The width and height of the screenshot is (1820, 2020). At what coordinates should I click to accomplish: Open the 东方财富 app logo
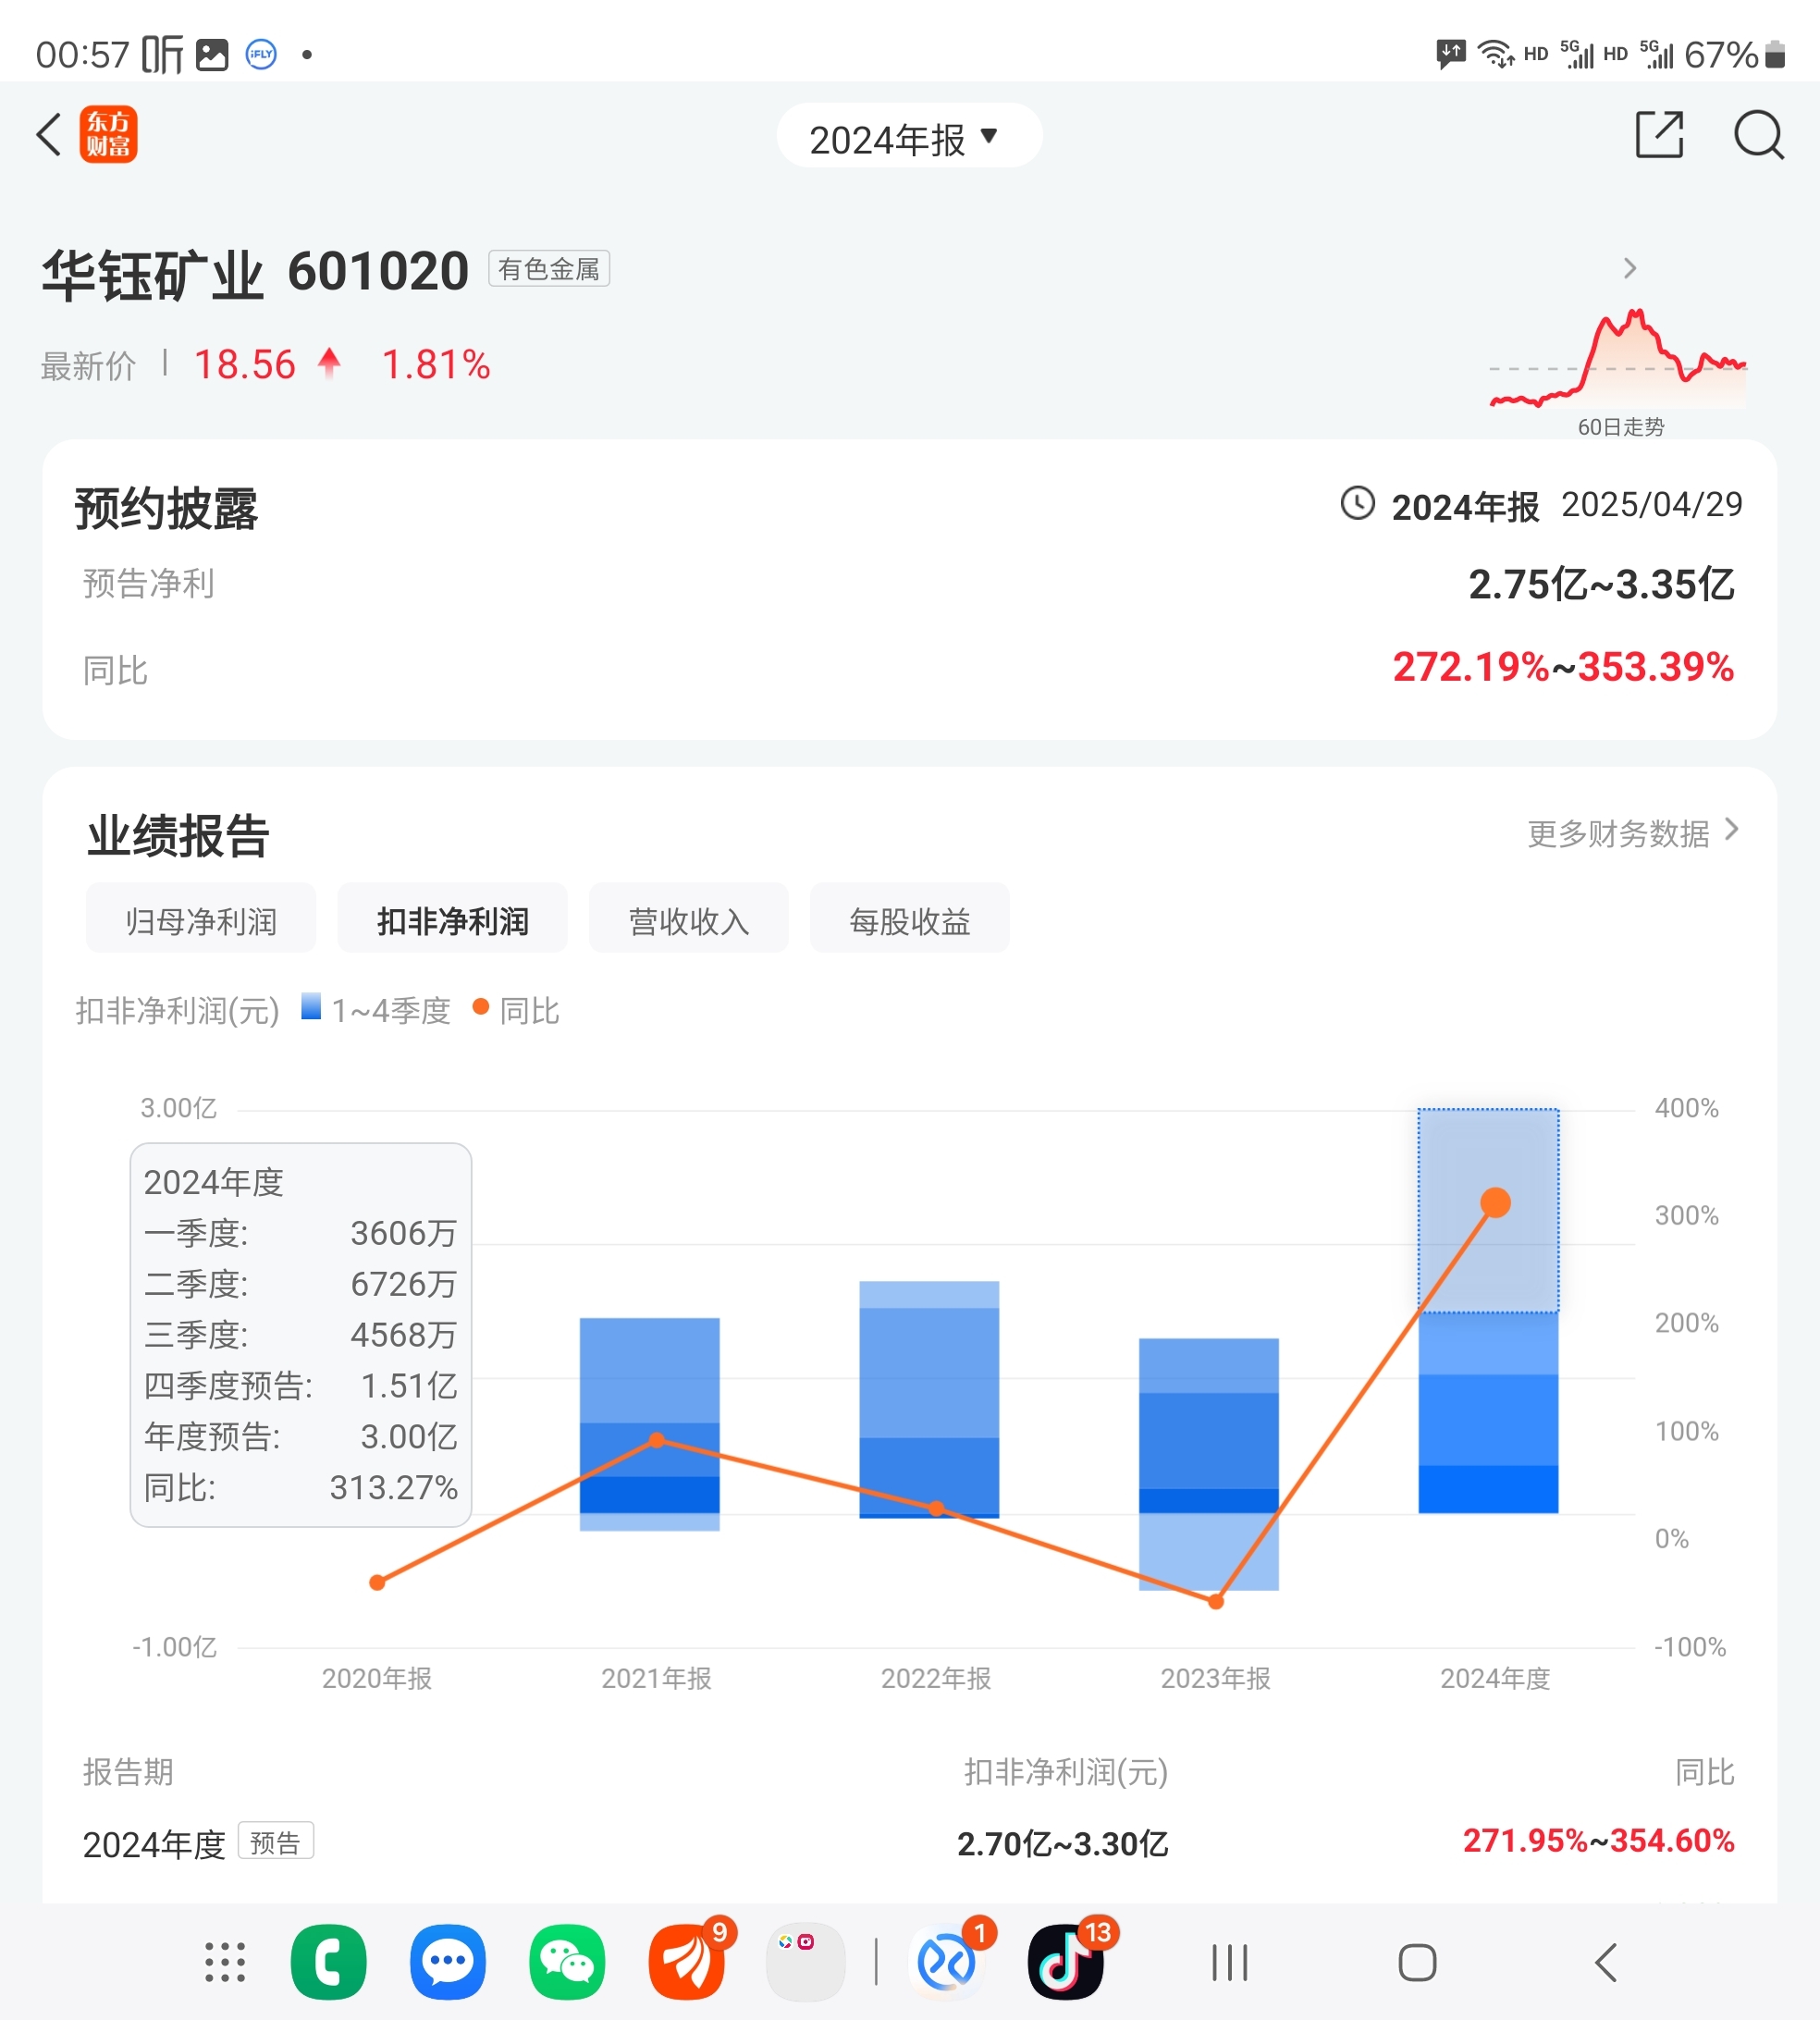coord(108,134)
